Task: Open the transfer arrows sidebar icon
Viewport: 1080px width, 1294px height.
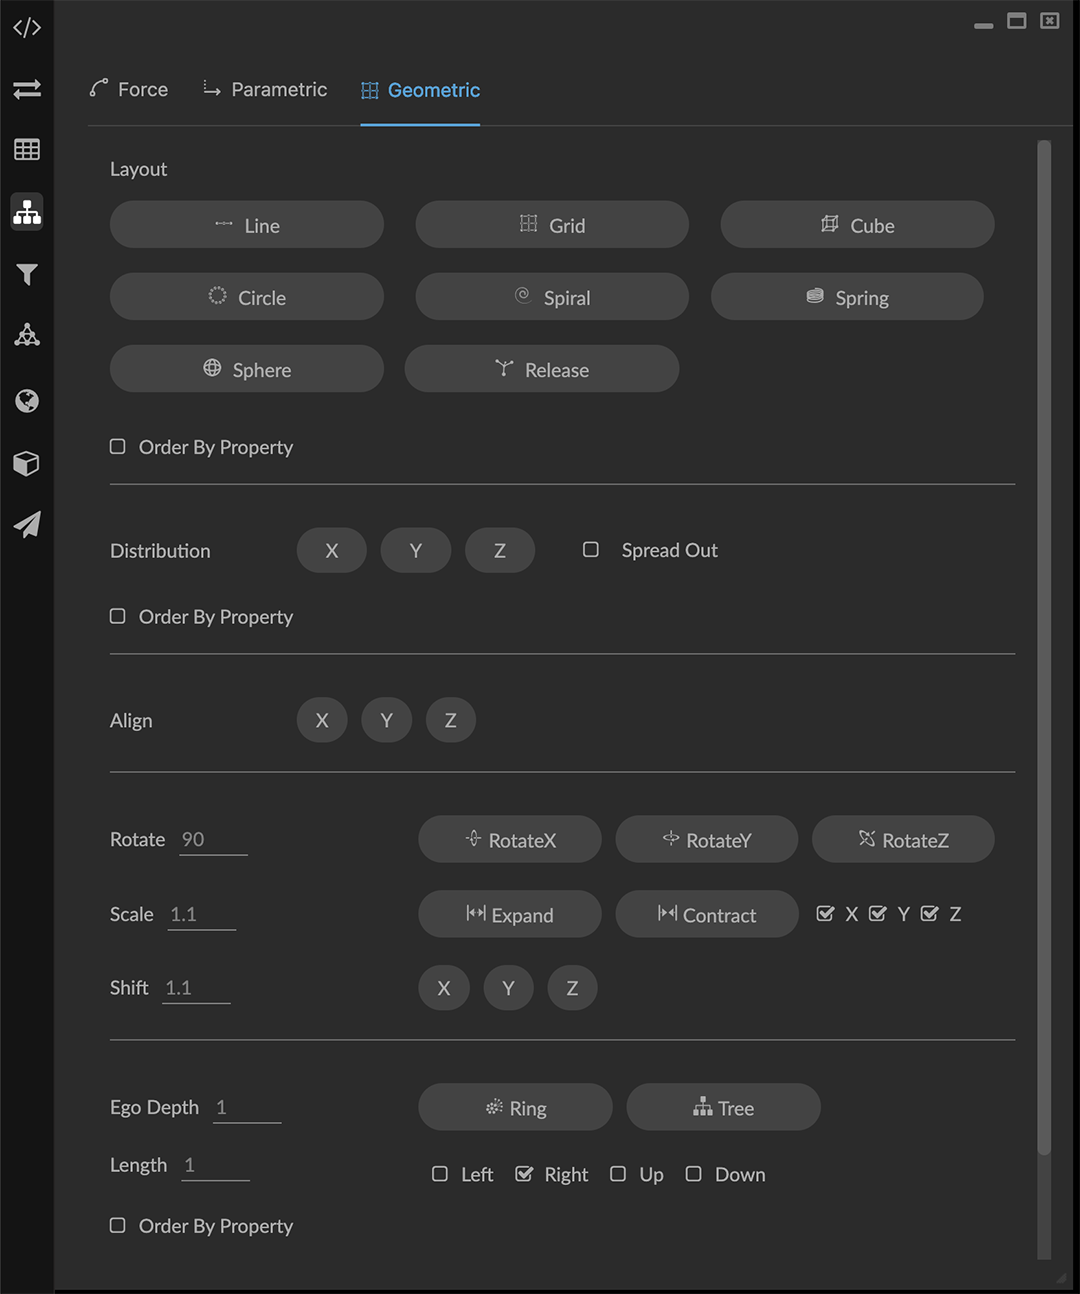Action: click(x=27, y=89)
